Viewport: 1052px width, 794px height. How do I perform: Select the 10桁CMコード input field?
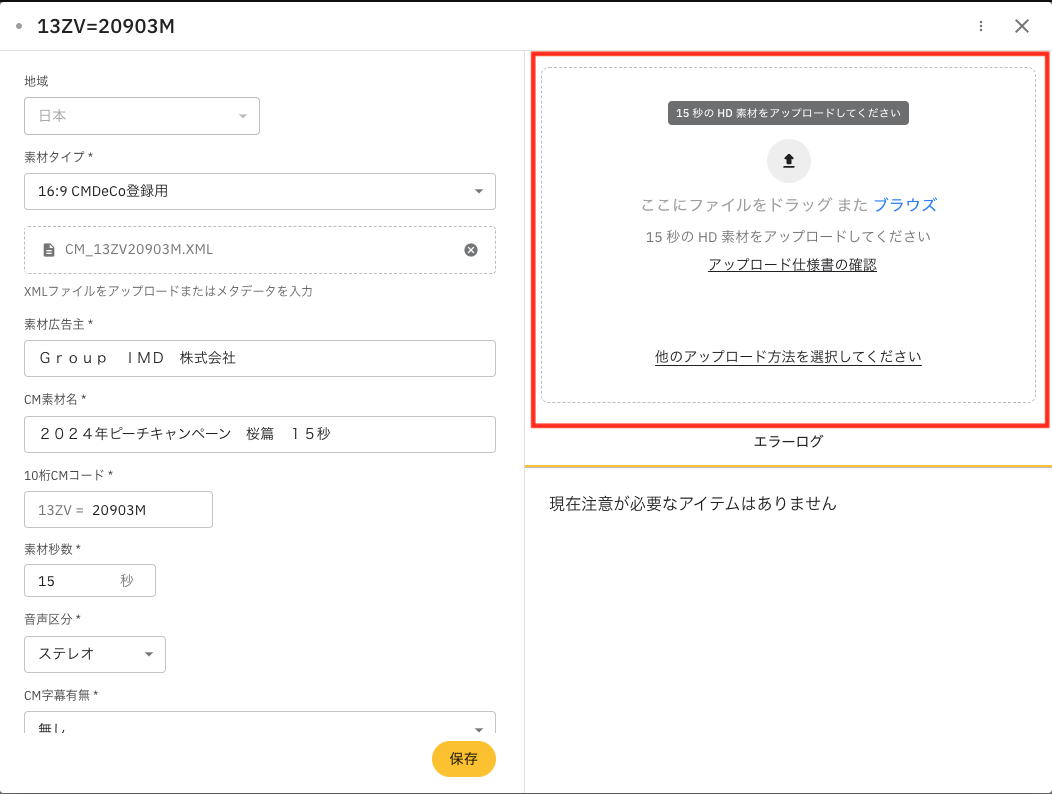[148, 510]
